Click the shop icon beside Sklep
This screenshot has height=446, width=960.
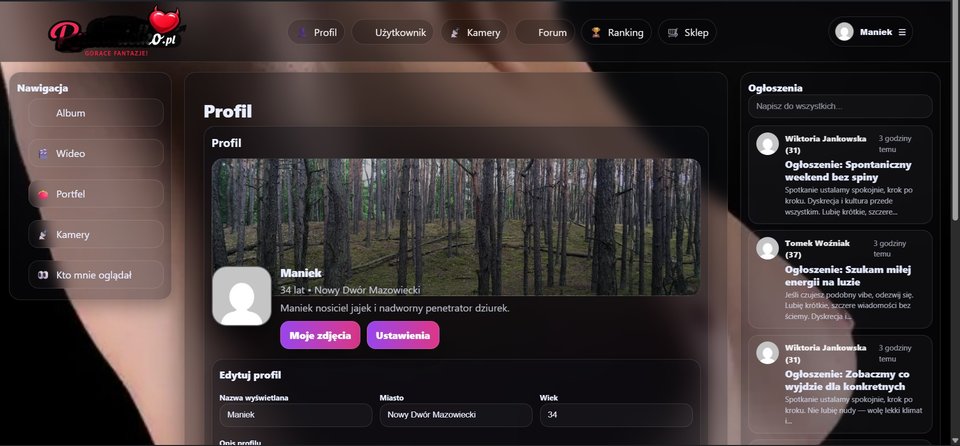click(673, 32)
